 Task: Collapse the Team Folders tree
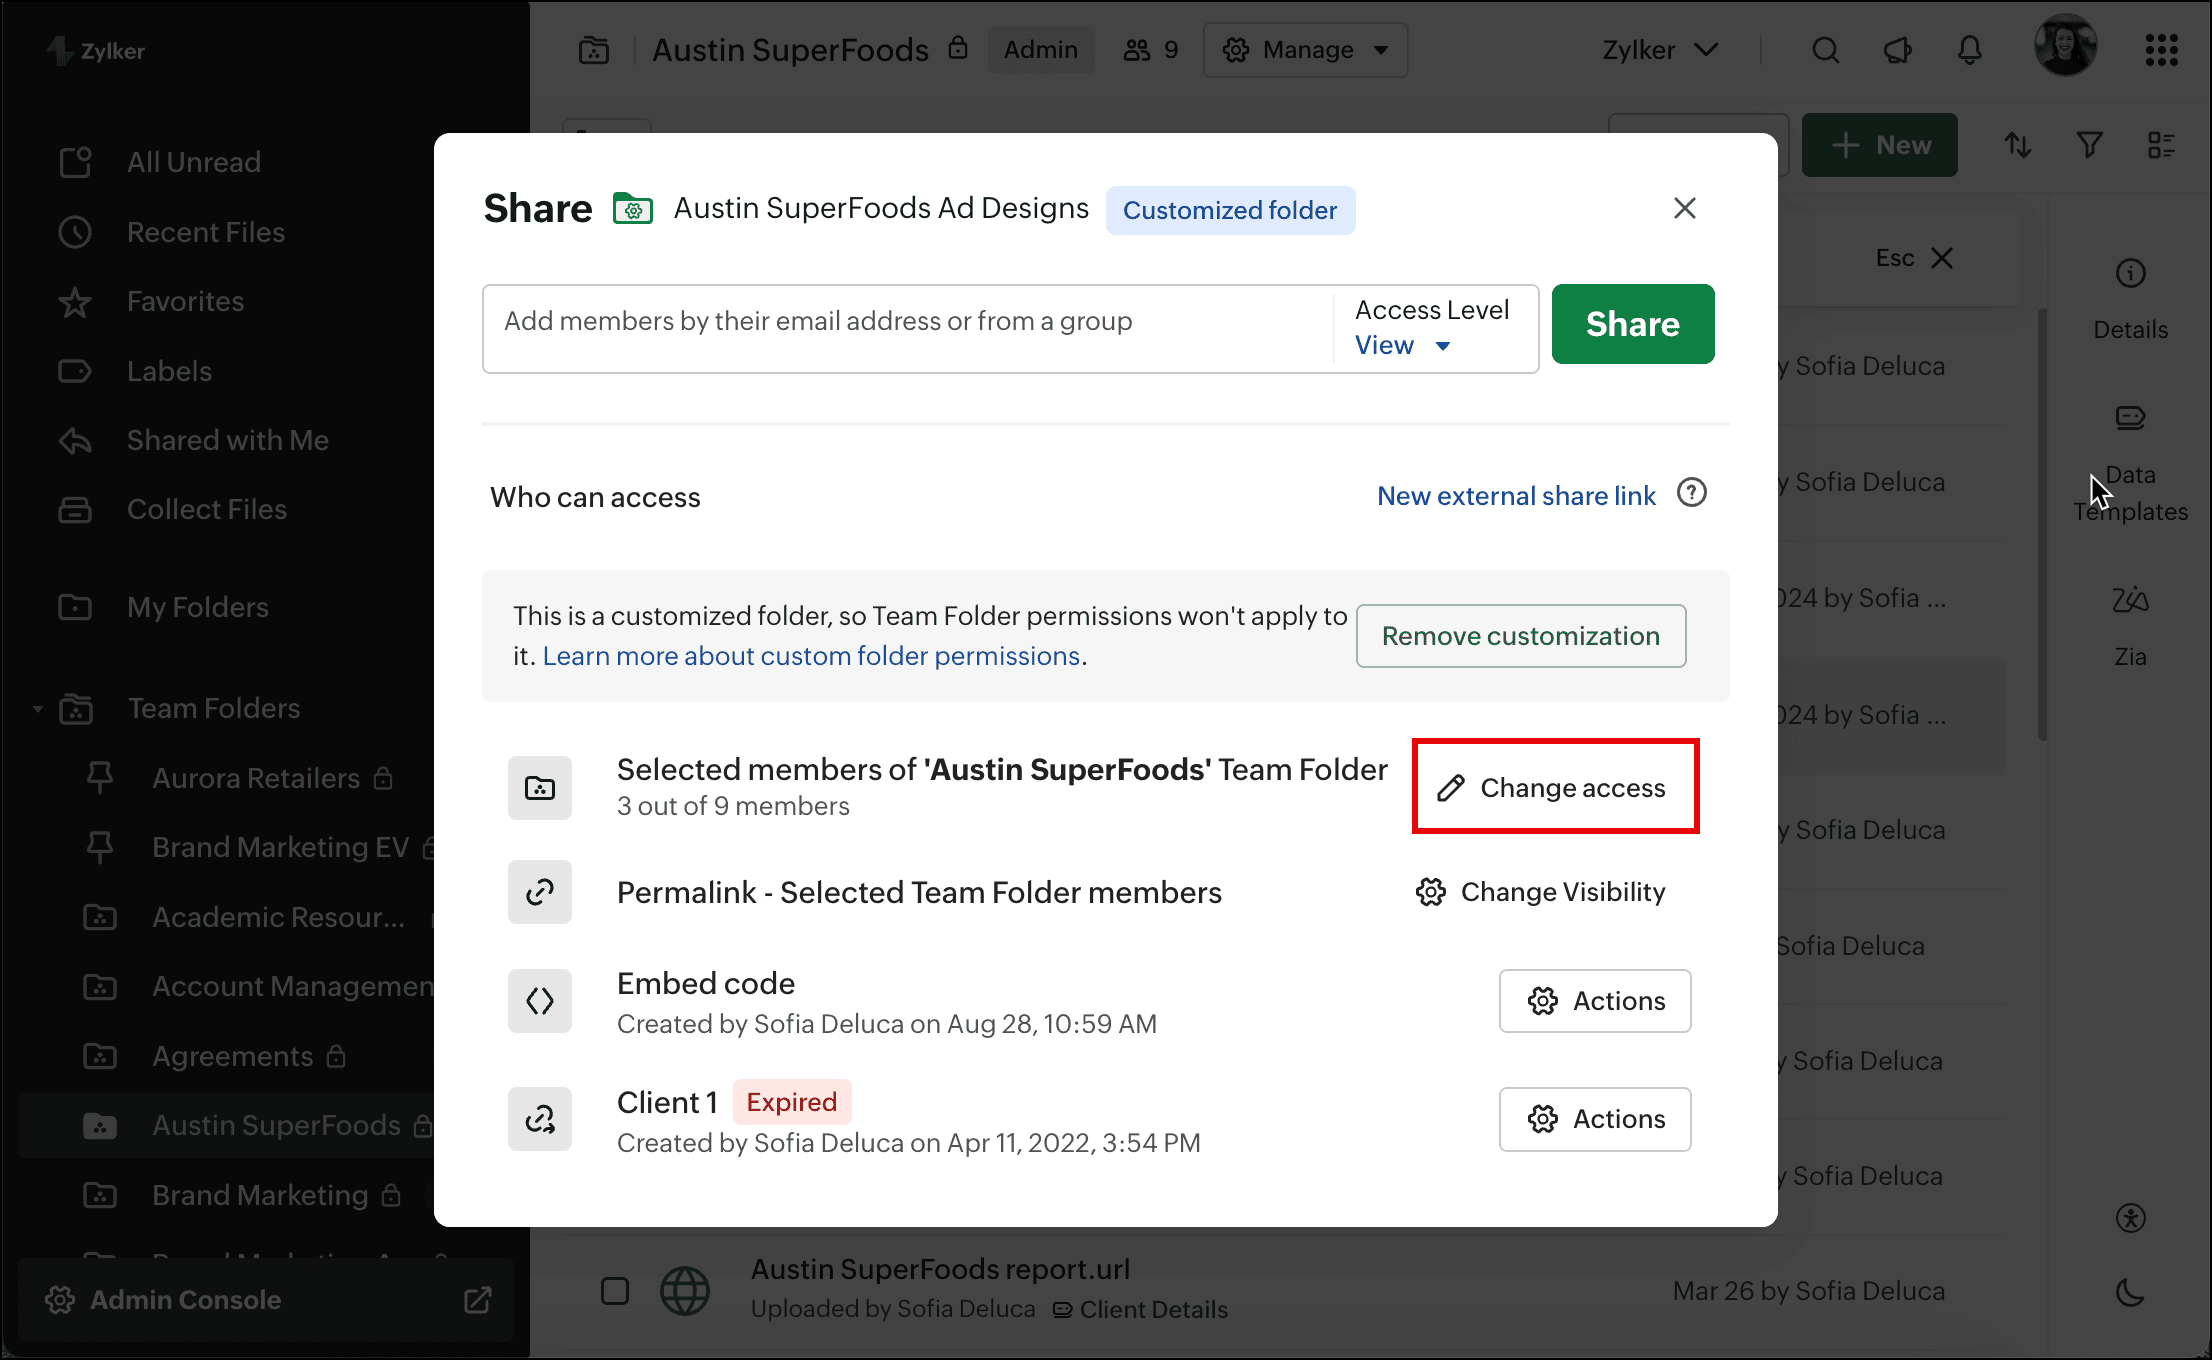(x=38, y=709)
